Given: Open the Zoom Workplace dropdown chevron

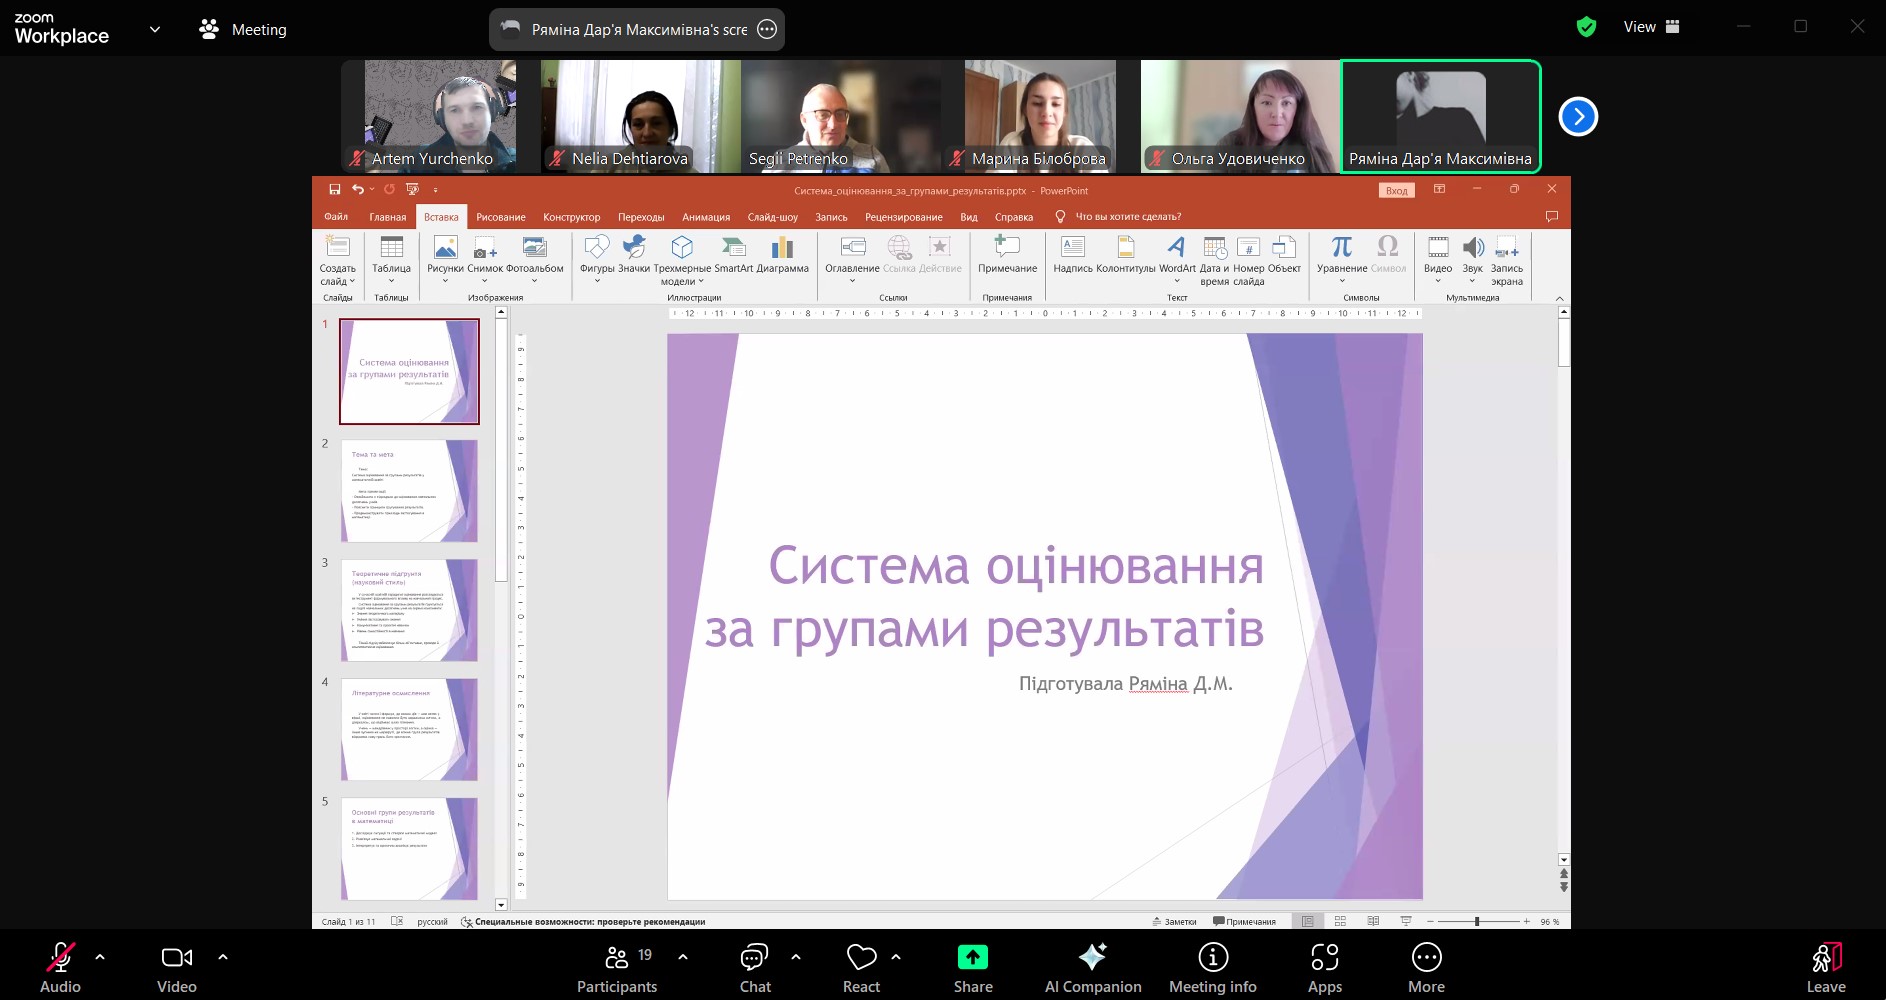Looking at the screenshot, I should pos(155,29).
